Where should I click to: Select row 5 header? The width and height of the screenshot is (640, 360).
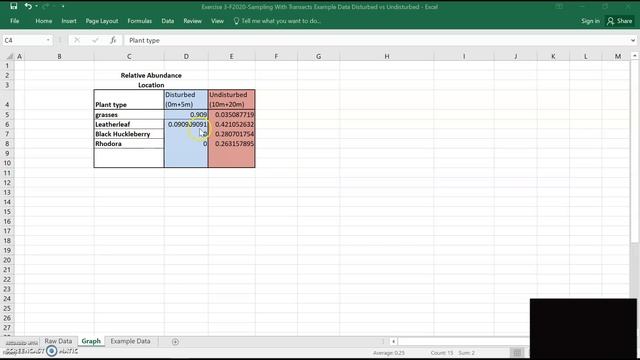click(x=7, y=115)
